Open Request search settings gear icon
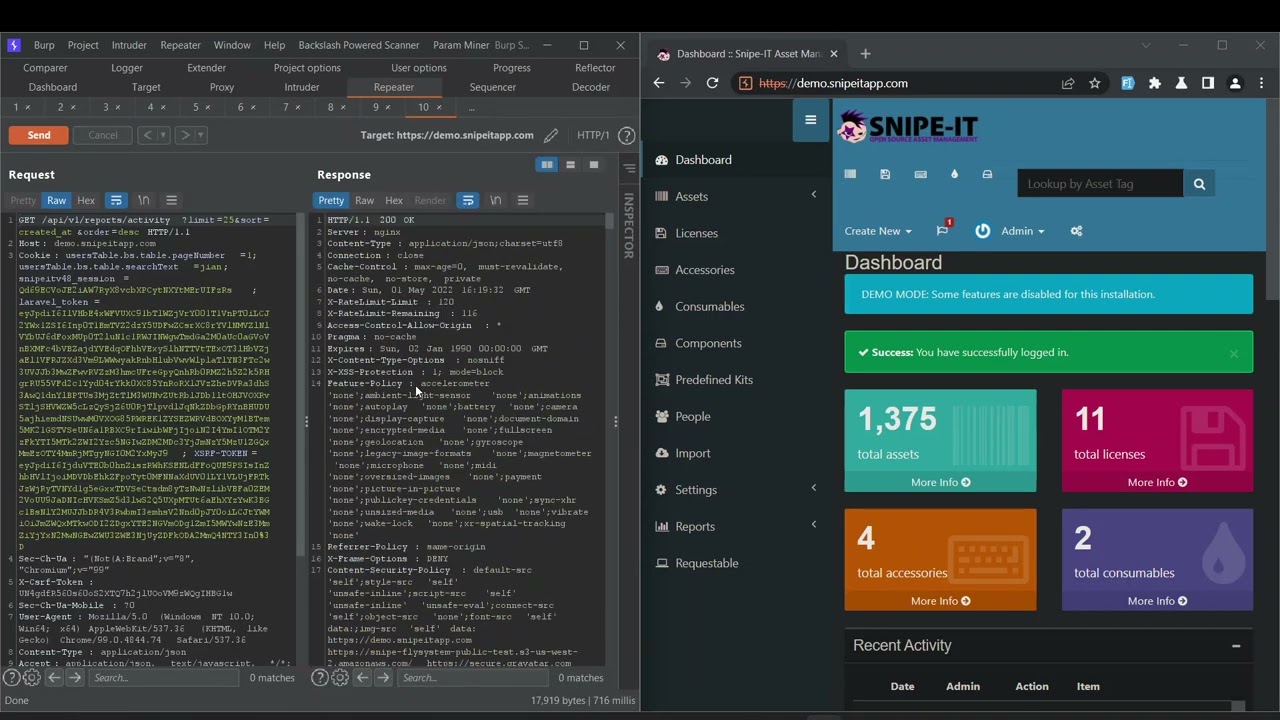The height and width of the screenshot is (720, 1280). 31,677
